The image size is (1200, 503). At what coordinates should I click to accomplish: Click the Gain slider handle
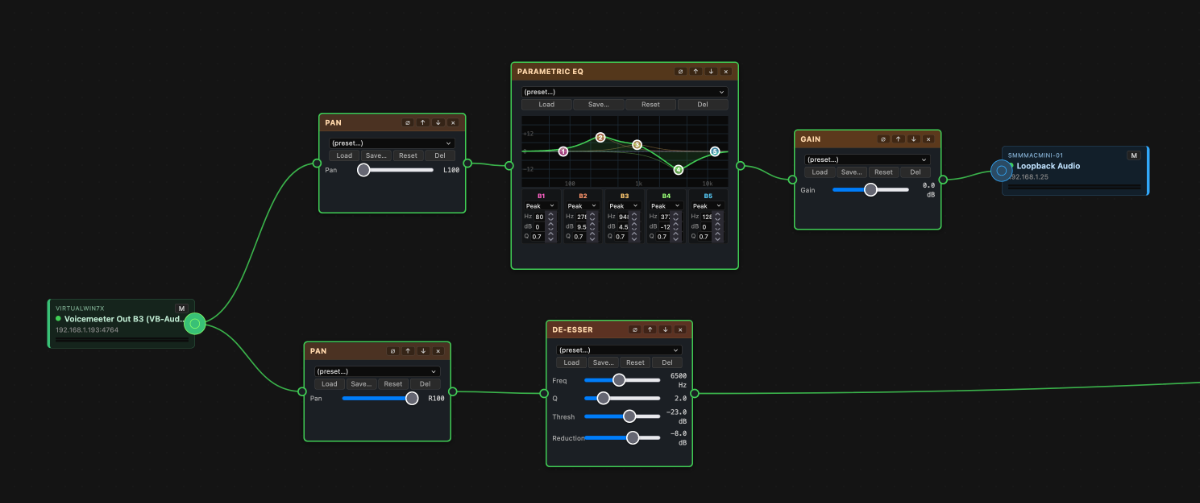tap(870, 189)
